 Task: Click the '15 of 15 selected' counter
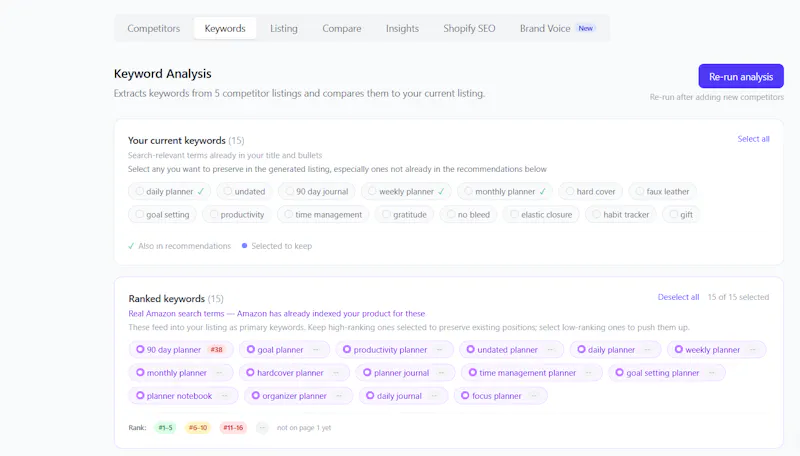pos(738,297)
